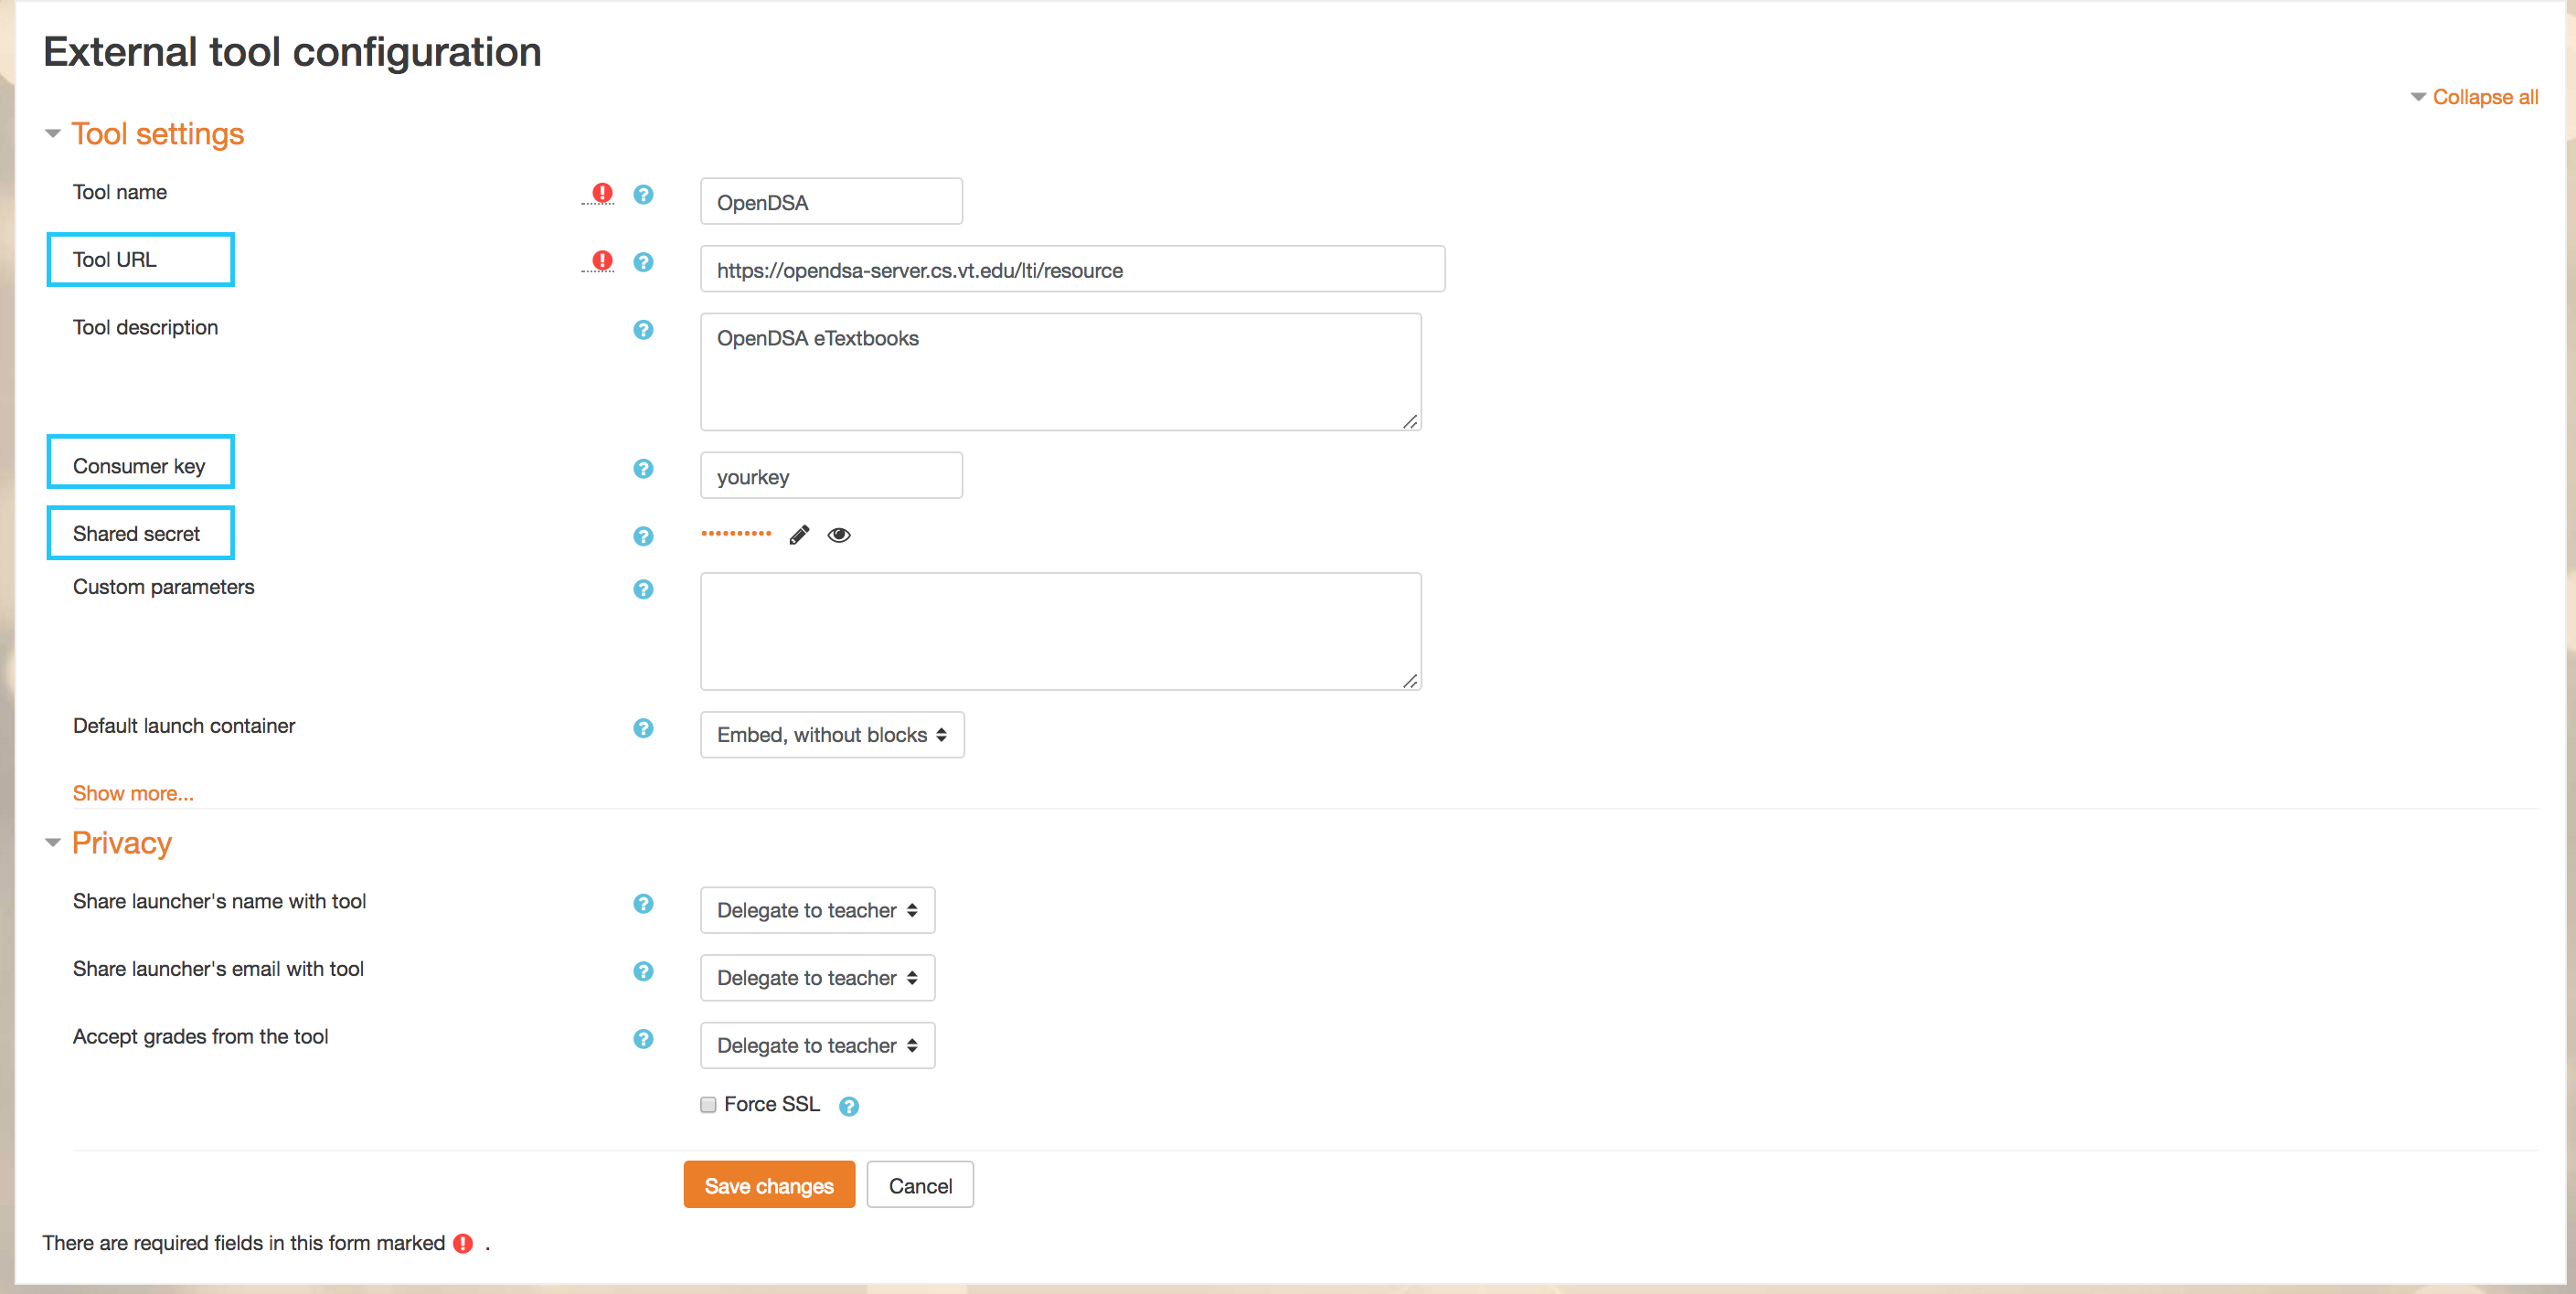
Task: Reveal the shared secret with eye icon
Action: click(x=839, y=535)
